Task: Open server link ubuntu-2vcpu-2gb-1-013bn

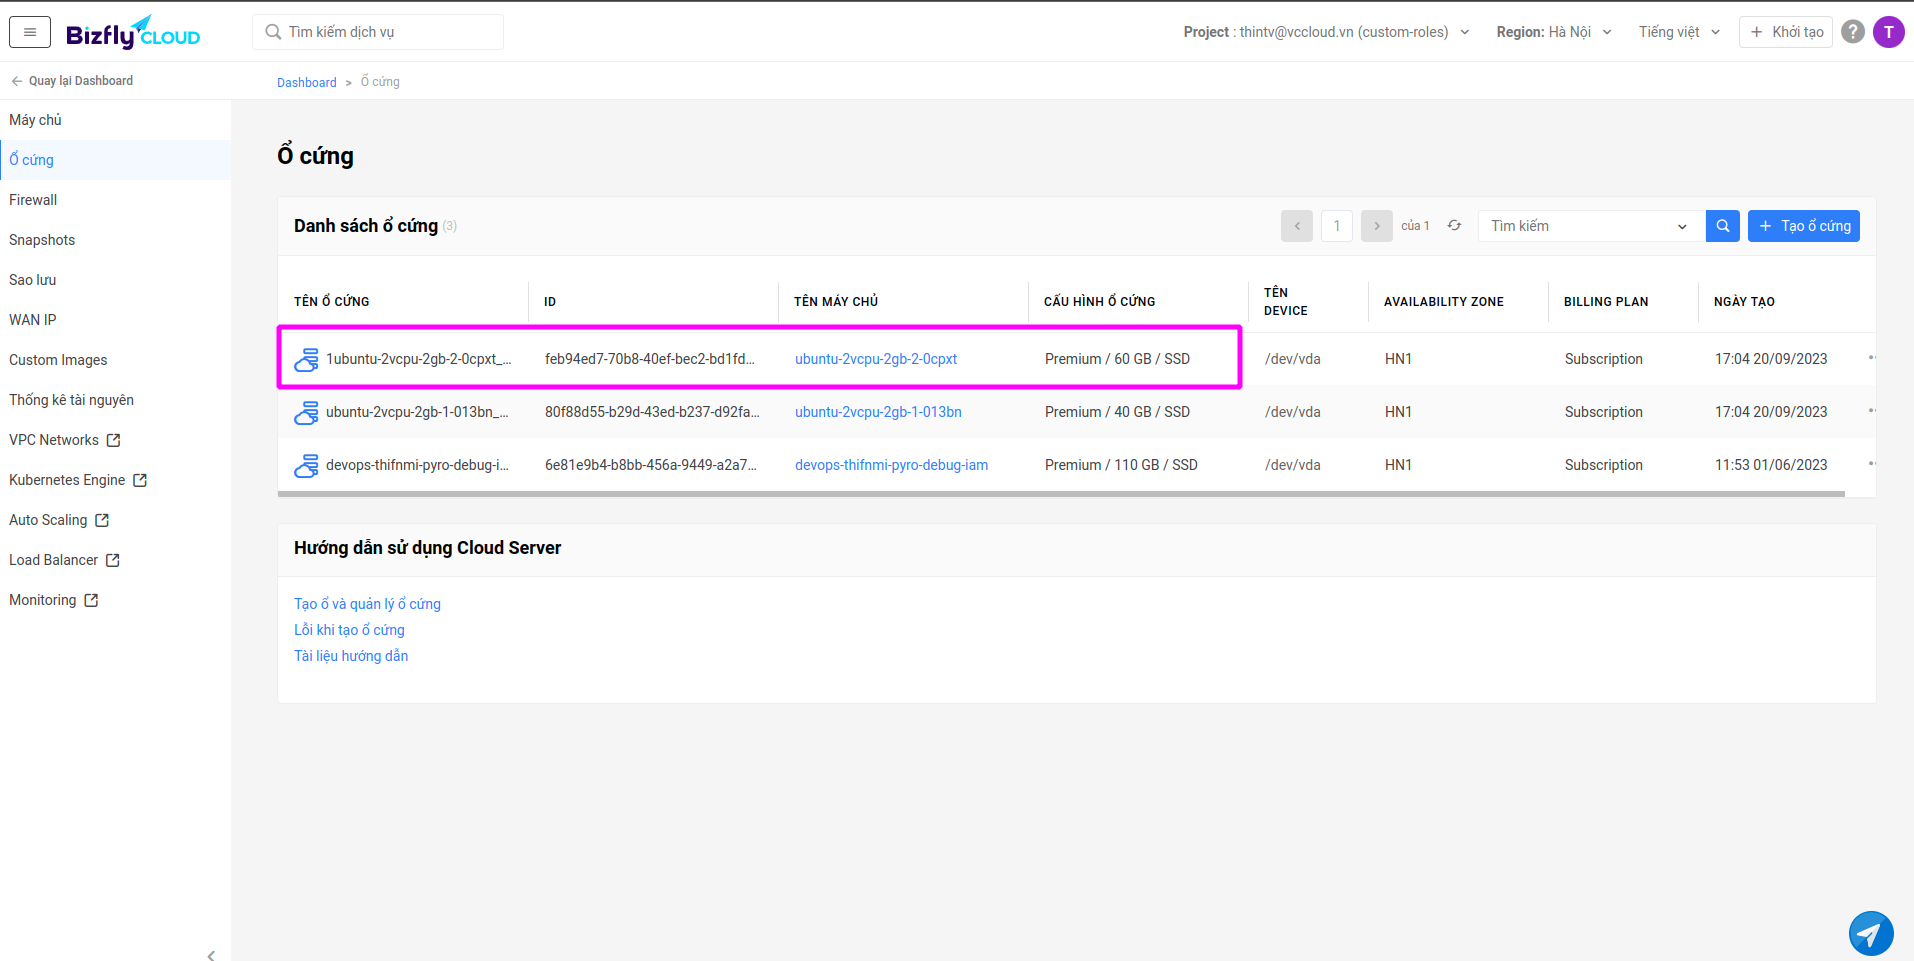Action: pyautogui.click(x=878, y=412)
